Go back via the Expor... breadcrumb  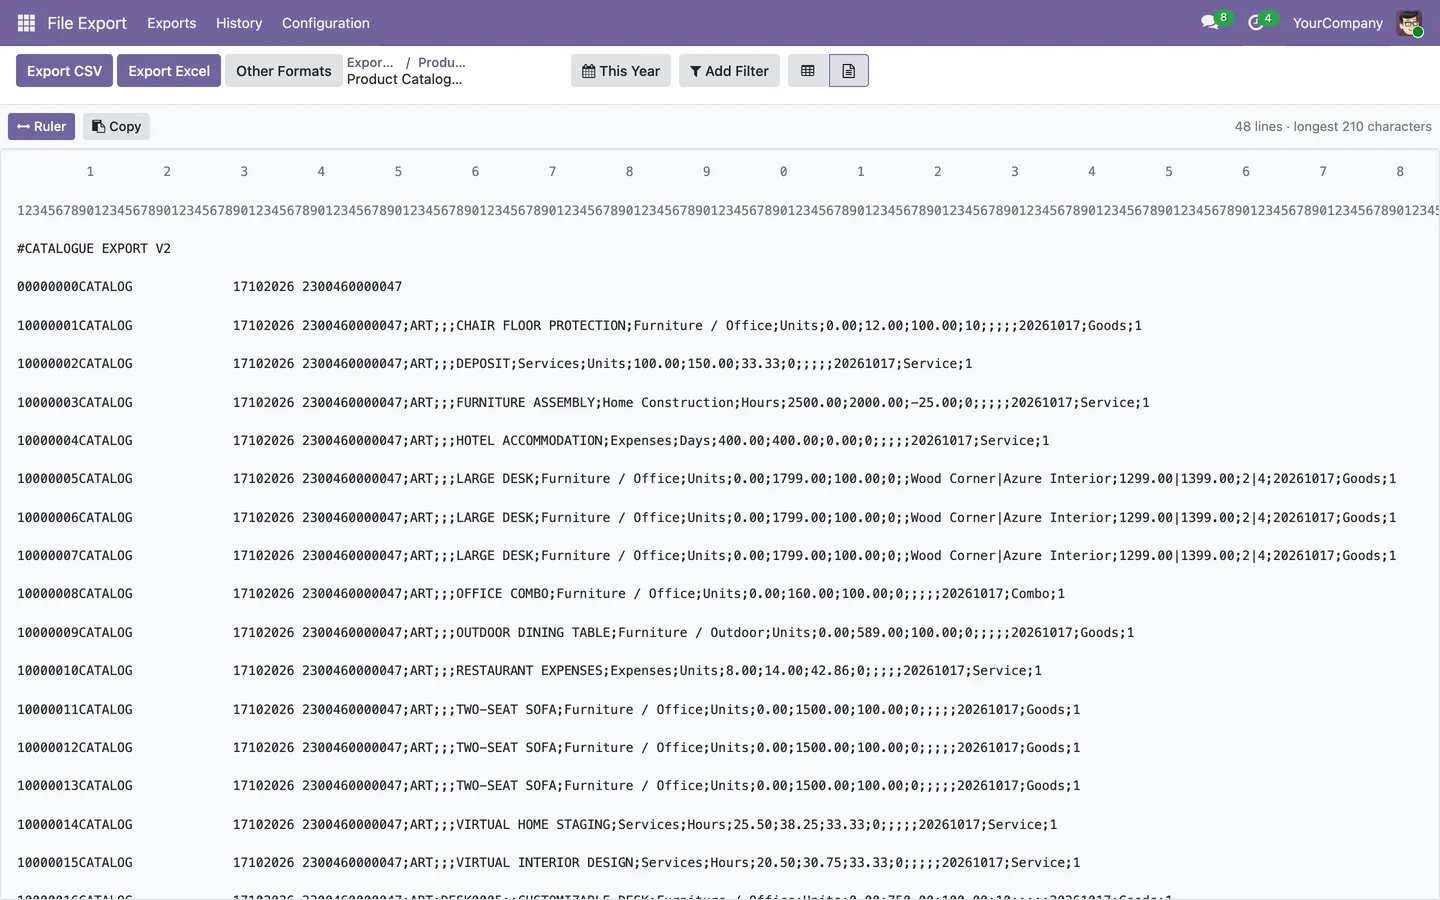(370, 62)
